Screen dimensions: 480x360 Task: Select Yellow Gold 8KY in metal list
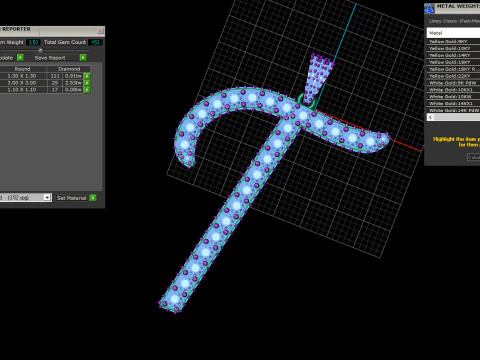(x=453, y=41)
